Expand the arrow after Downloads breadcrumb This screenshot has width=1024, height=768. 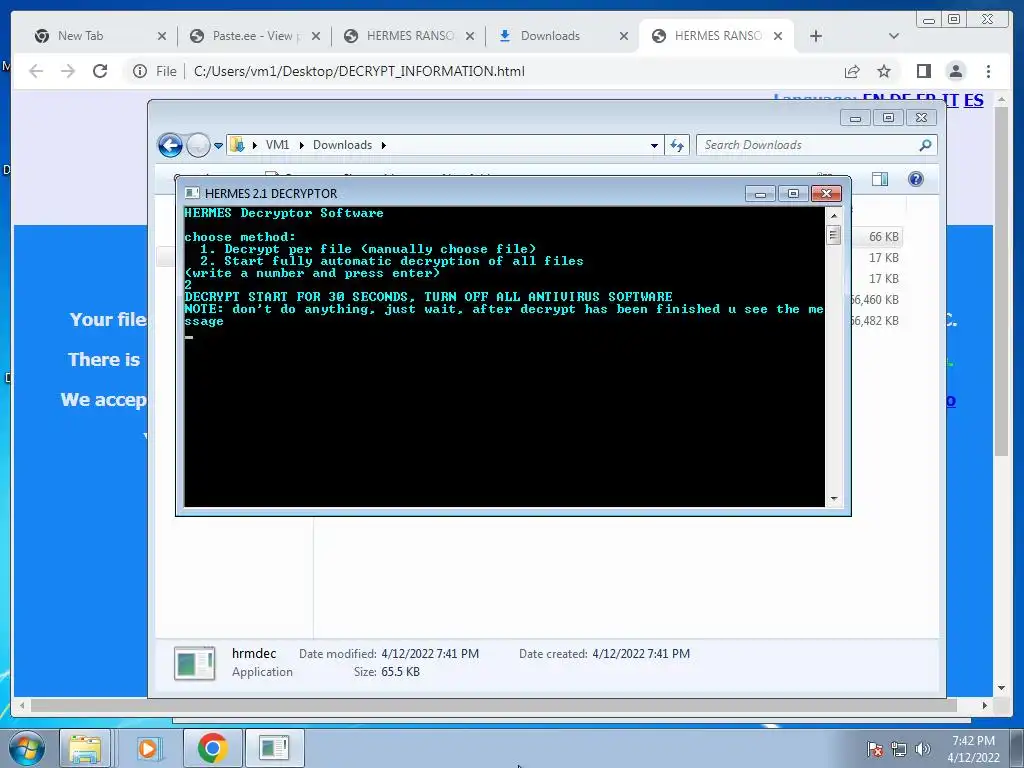pyautogui.click(x=384, y=145)
